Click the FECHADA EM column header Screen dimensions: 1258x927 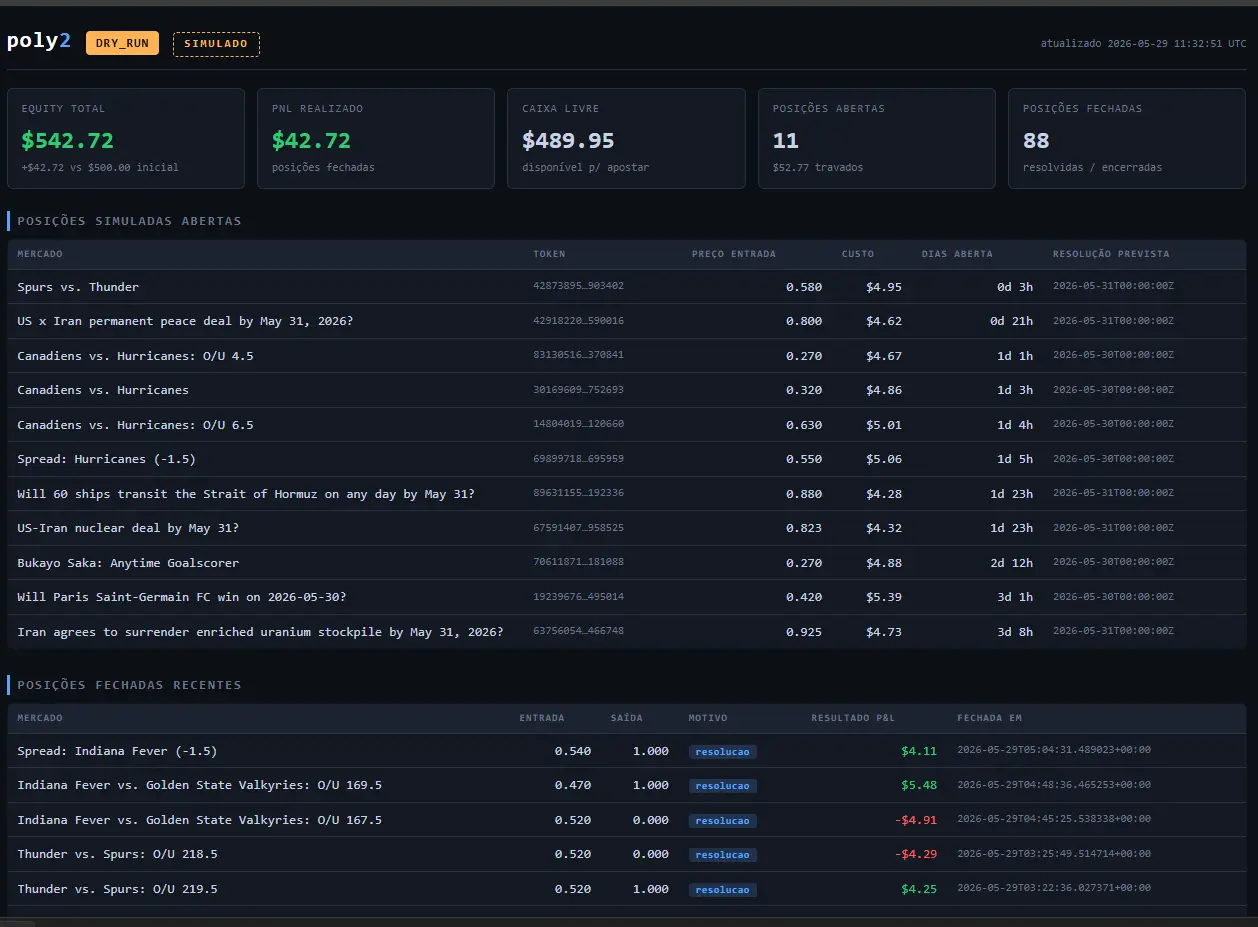989,718
